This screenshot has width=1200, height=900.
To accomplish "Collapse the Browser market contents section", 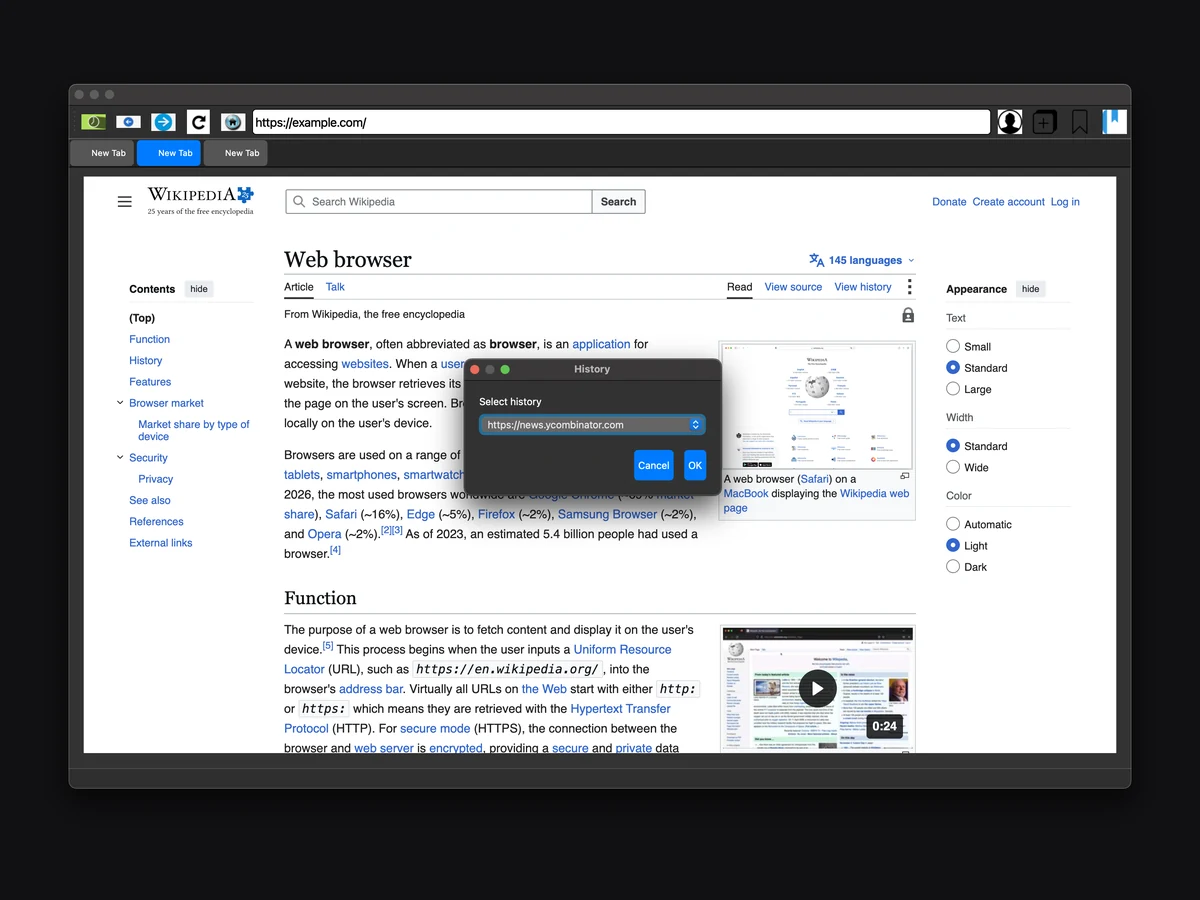I will click(120, 403).
